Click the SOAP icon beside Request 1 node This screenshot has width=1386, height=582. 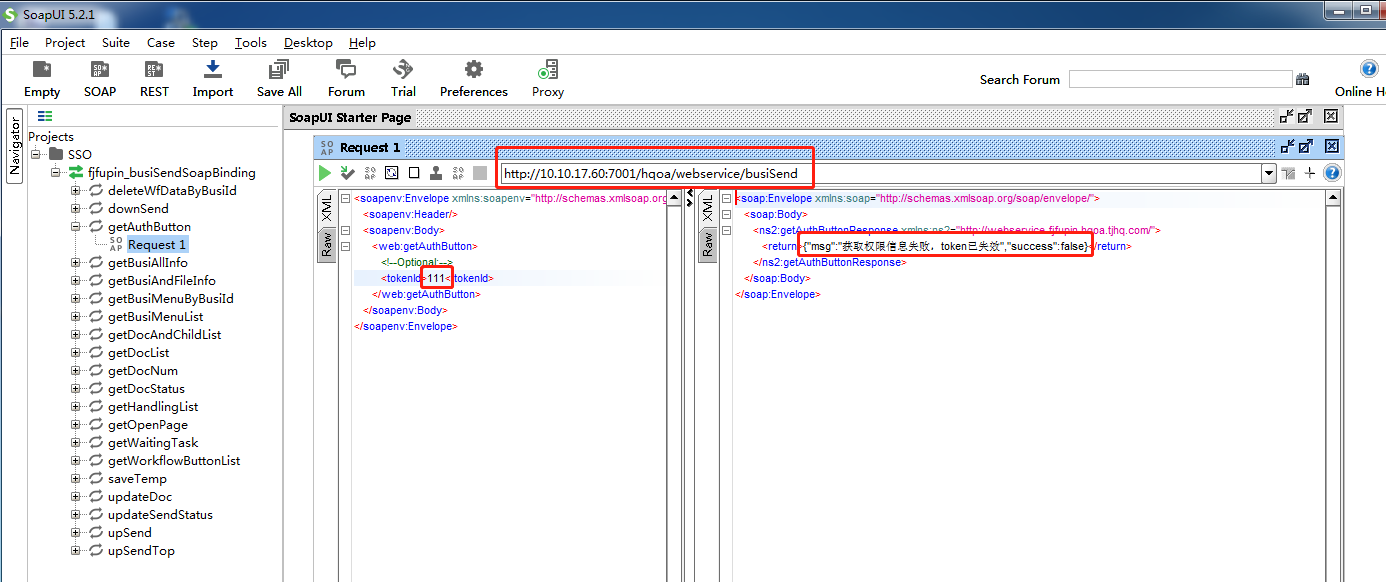point(116,244)
